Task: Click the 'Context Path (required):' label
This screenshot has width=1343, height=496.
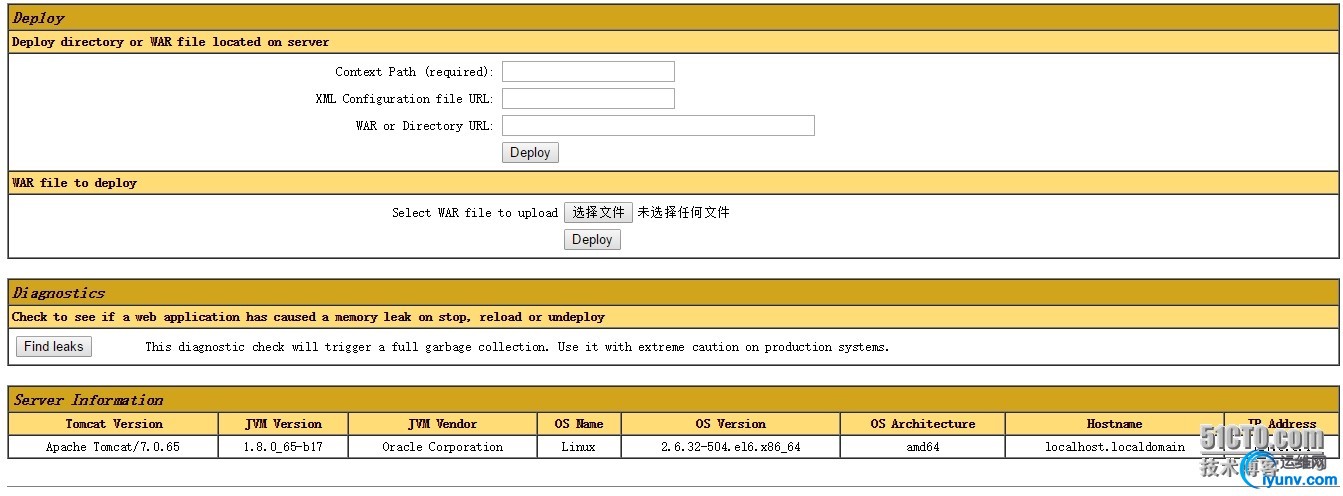Action: 414,72
